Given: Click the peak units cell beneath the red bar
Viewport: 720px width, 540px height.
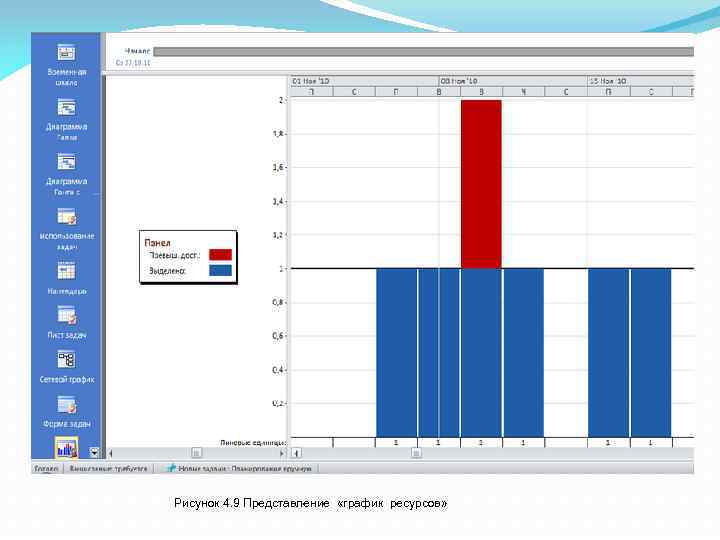Looking at the screenshot, I should (x=481, y=443).
